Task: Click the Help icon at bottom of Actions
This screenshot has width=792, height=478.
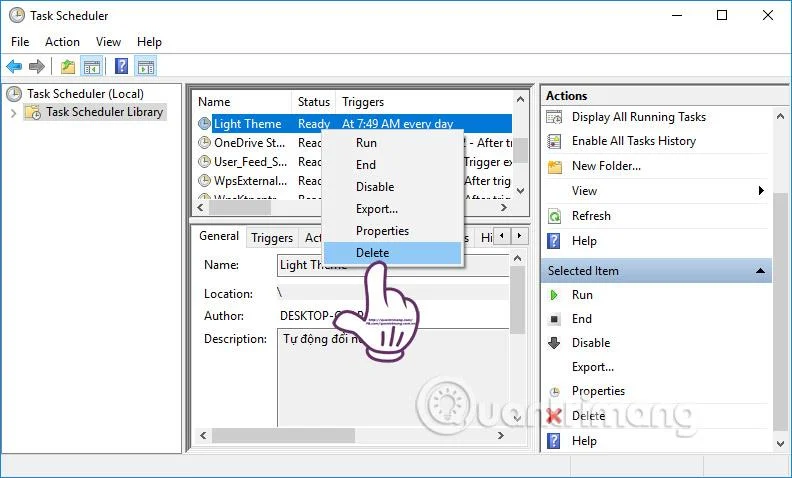Action: pyautogui.click(x=554, y=441)
